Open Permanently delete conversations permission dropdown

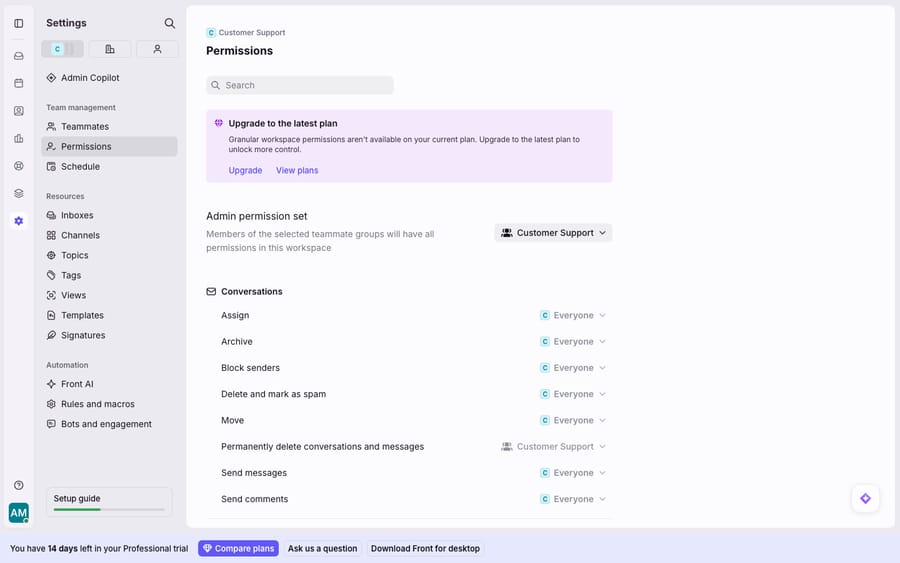pyautogui.click(x=553, y=446)
